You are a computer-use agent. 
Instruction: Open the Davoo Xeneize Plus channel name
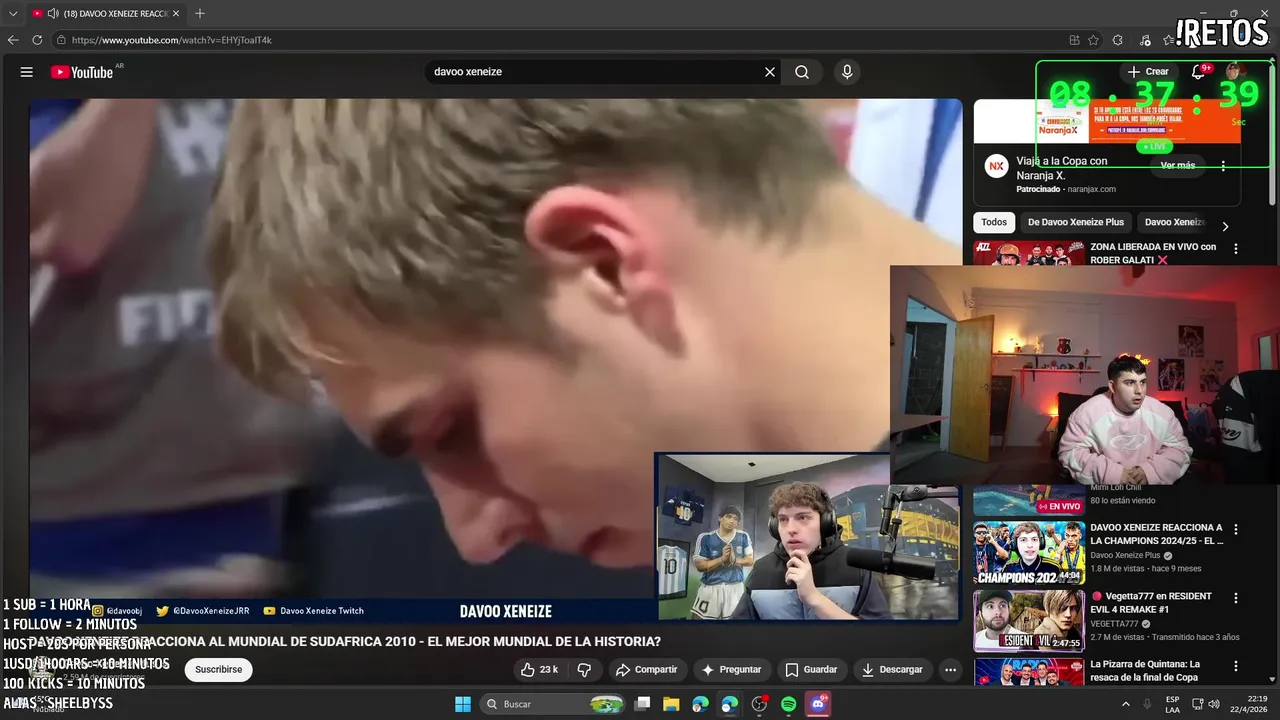pyautogui.click(x=1125, y=555)
